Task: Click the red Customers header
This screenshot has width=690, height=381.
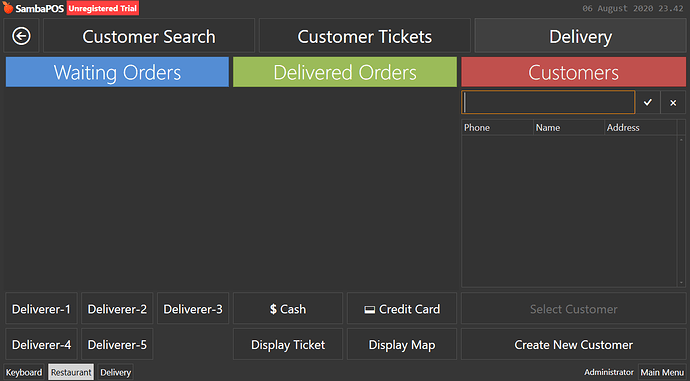Action: pyautogui.click(x=573, y=72)
